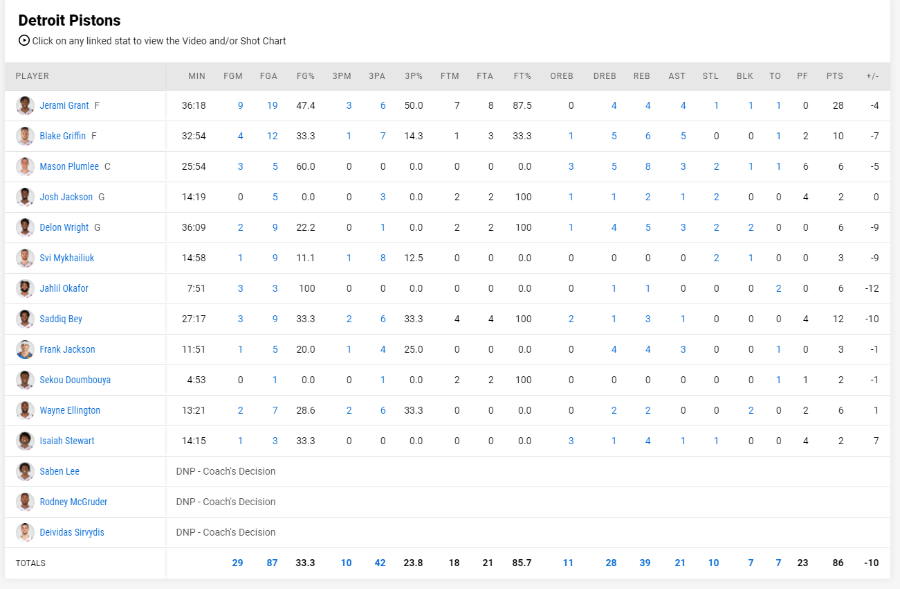Image resolution: width=900 pixels, height=589 pixels.
Task: Click Saddiq Bey's headshot image
Action: (x=25, y=319)
